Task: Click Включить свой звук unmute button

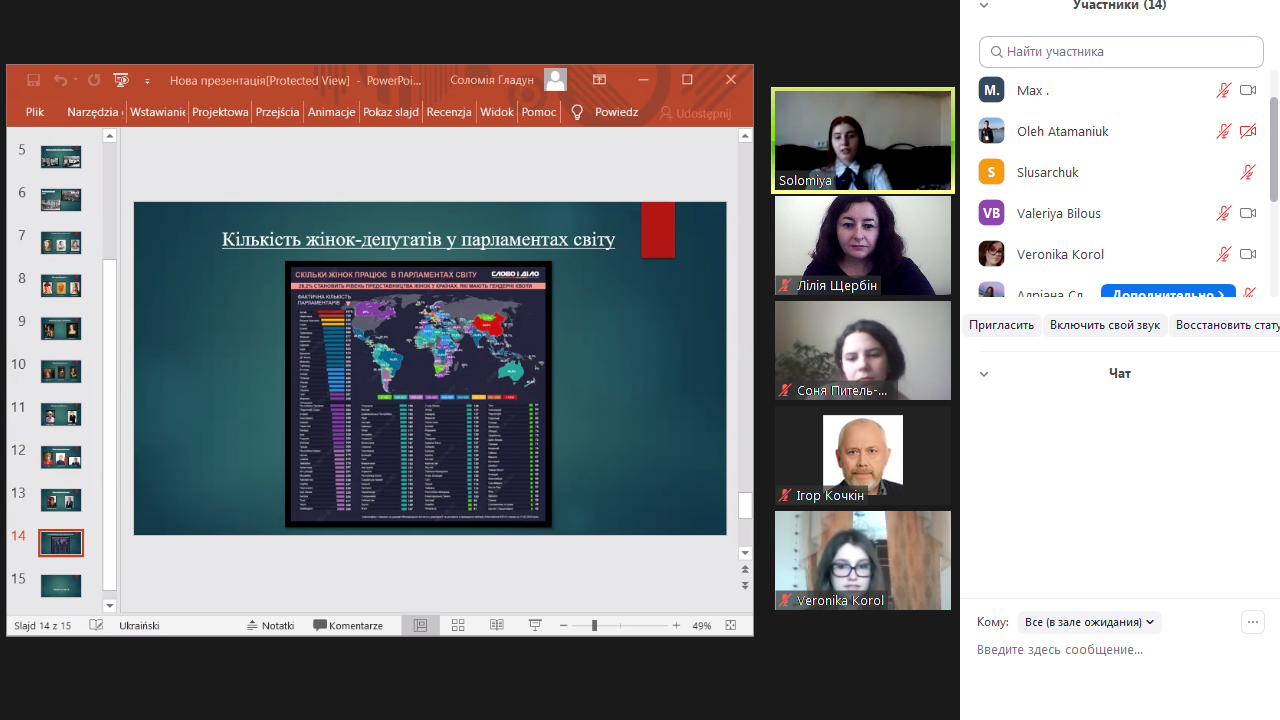Action: [1105, 325]
